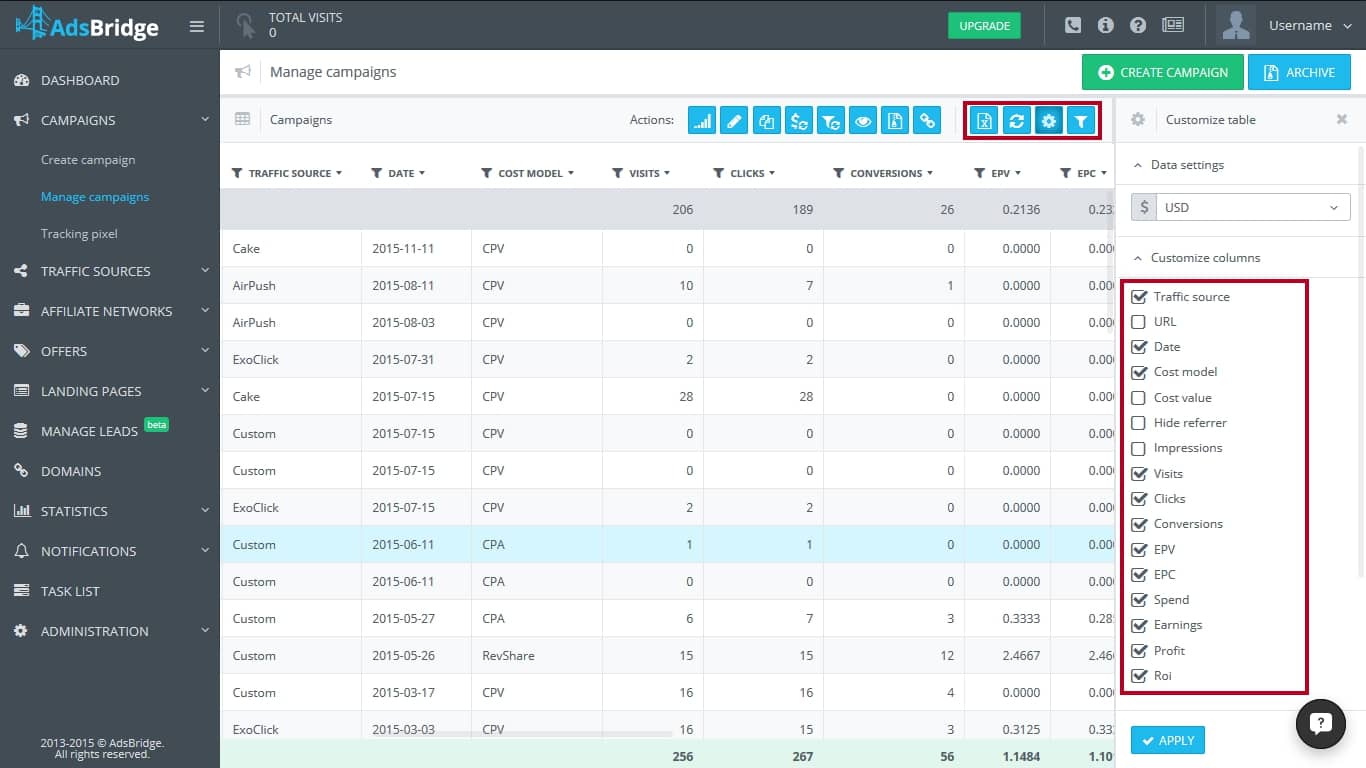
Task: Open Tracking pixel submenu item
Action: click(79, 234)
